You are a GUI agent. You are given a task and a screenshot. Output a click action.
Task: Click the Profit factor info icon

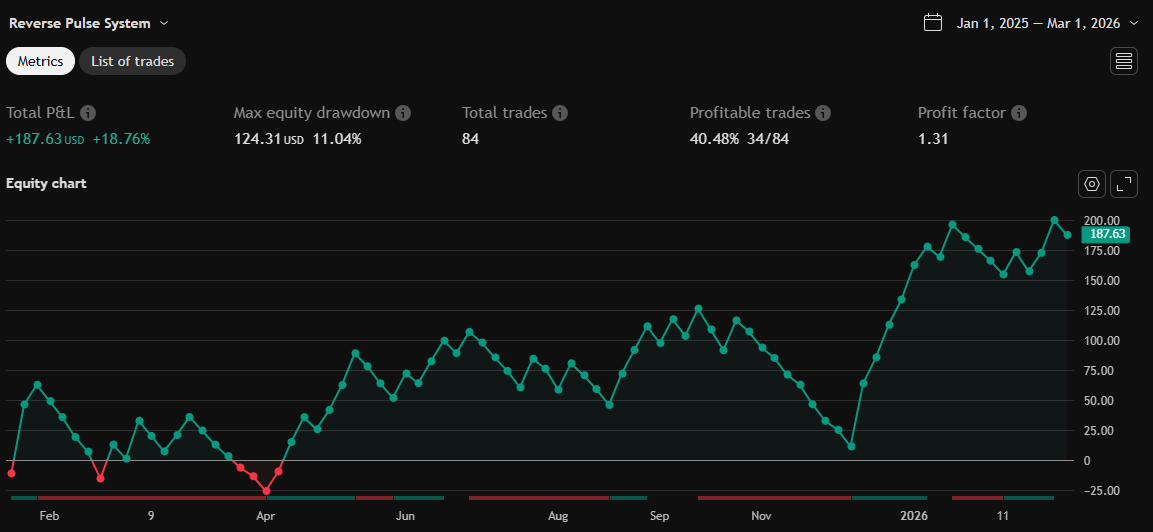pos(1020,113)
